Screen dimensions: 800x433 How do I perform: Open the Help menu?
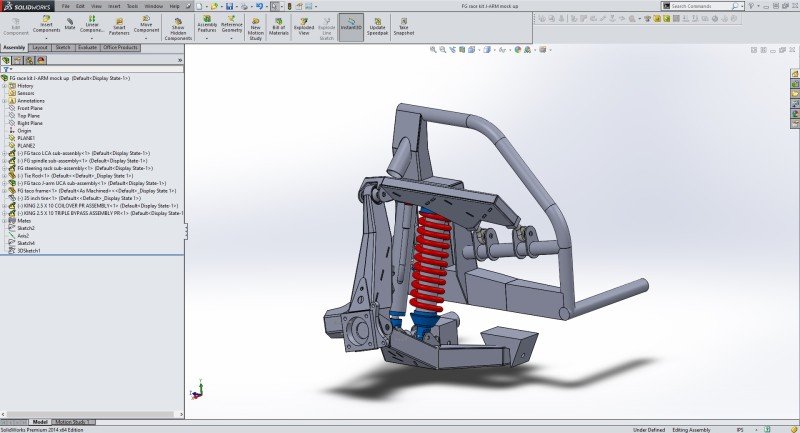[x=174, y=6]
